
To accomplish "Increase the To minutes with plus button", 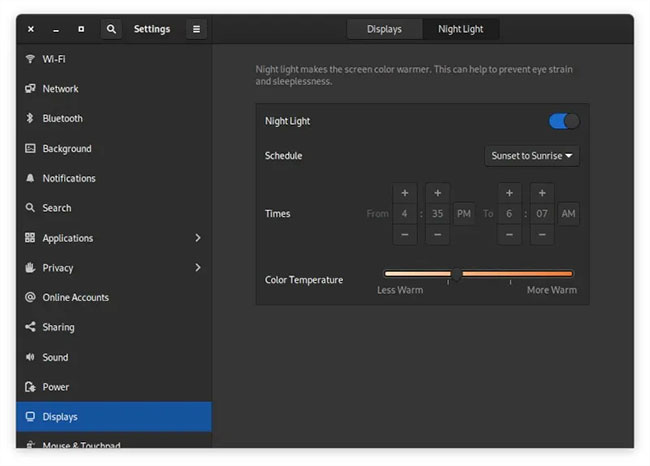I will click(542, 193).
